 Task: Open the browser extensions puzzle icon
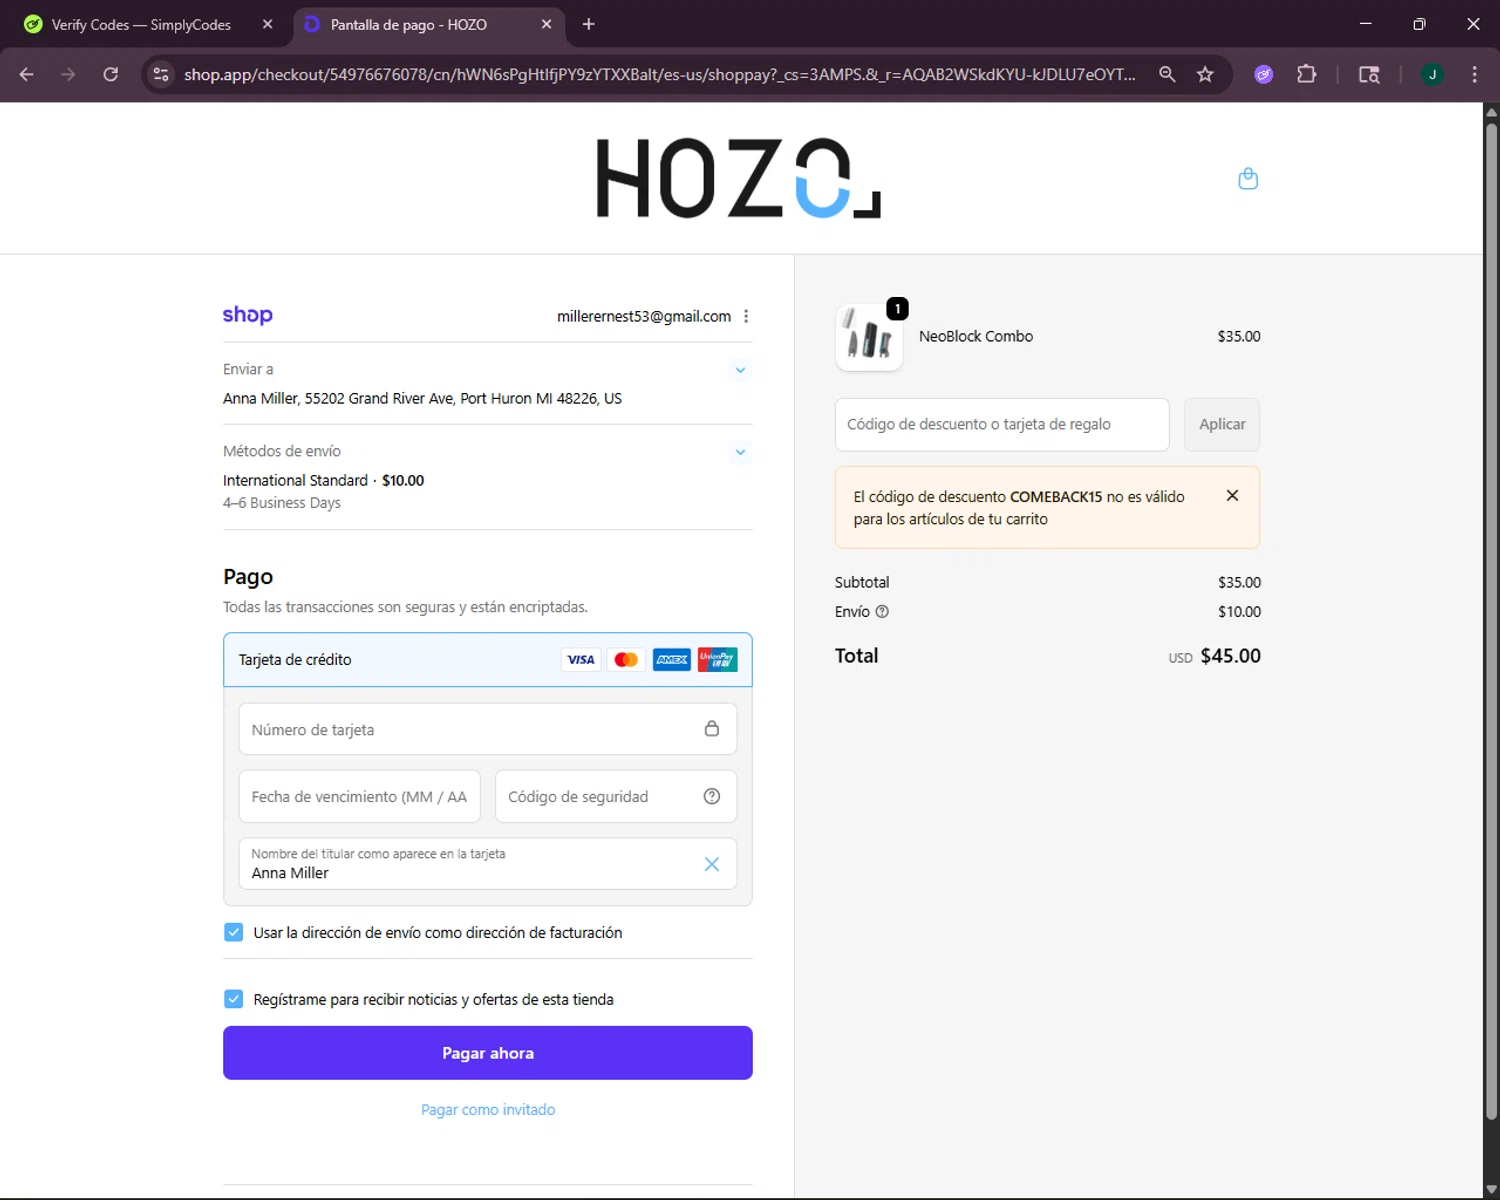(x=1306, y=74)
